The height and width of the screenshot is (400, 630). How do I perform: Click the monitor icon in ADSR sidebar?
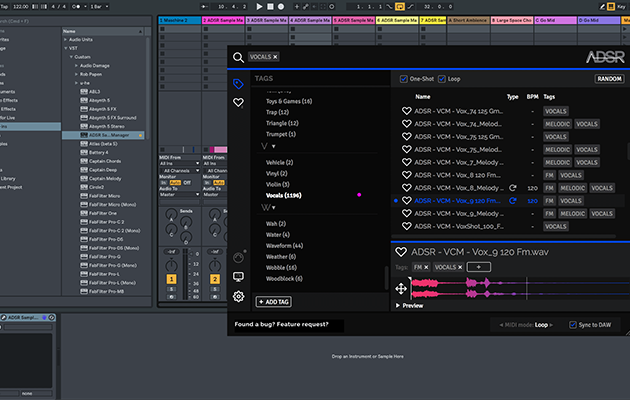pos(238,276)
